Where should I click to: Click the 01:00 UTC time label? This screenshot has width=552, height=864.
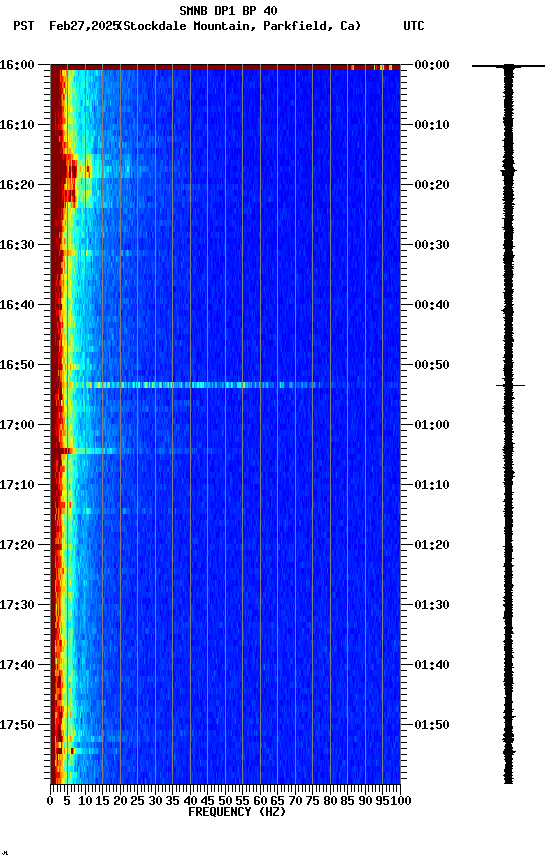tap(432, 425)
